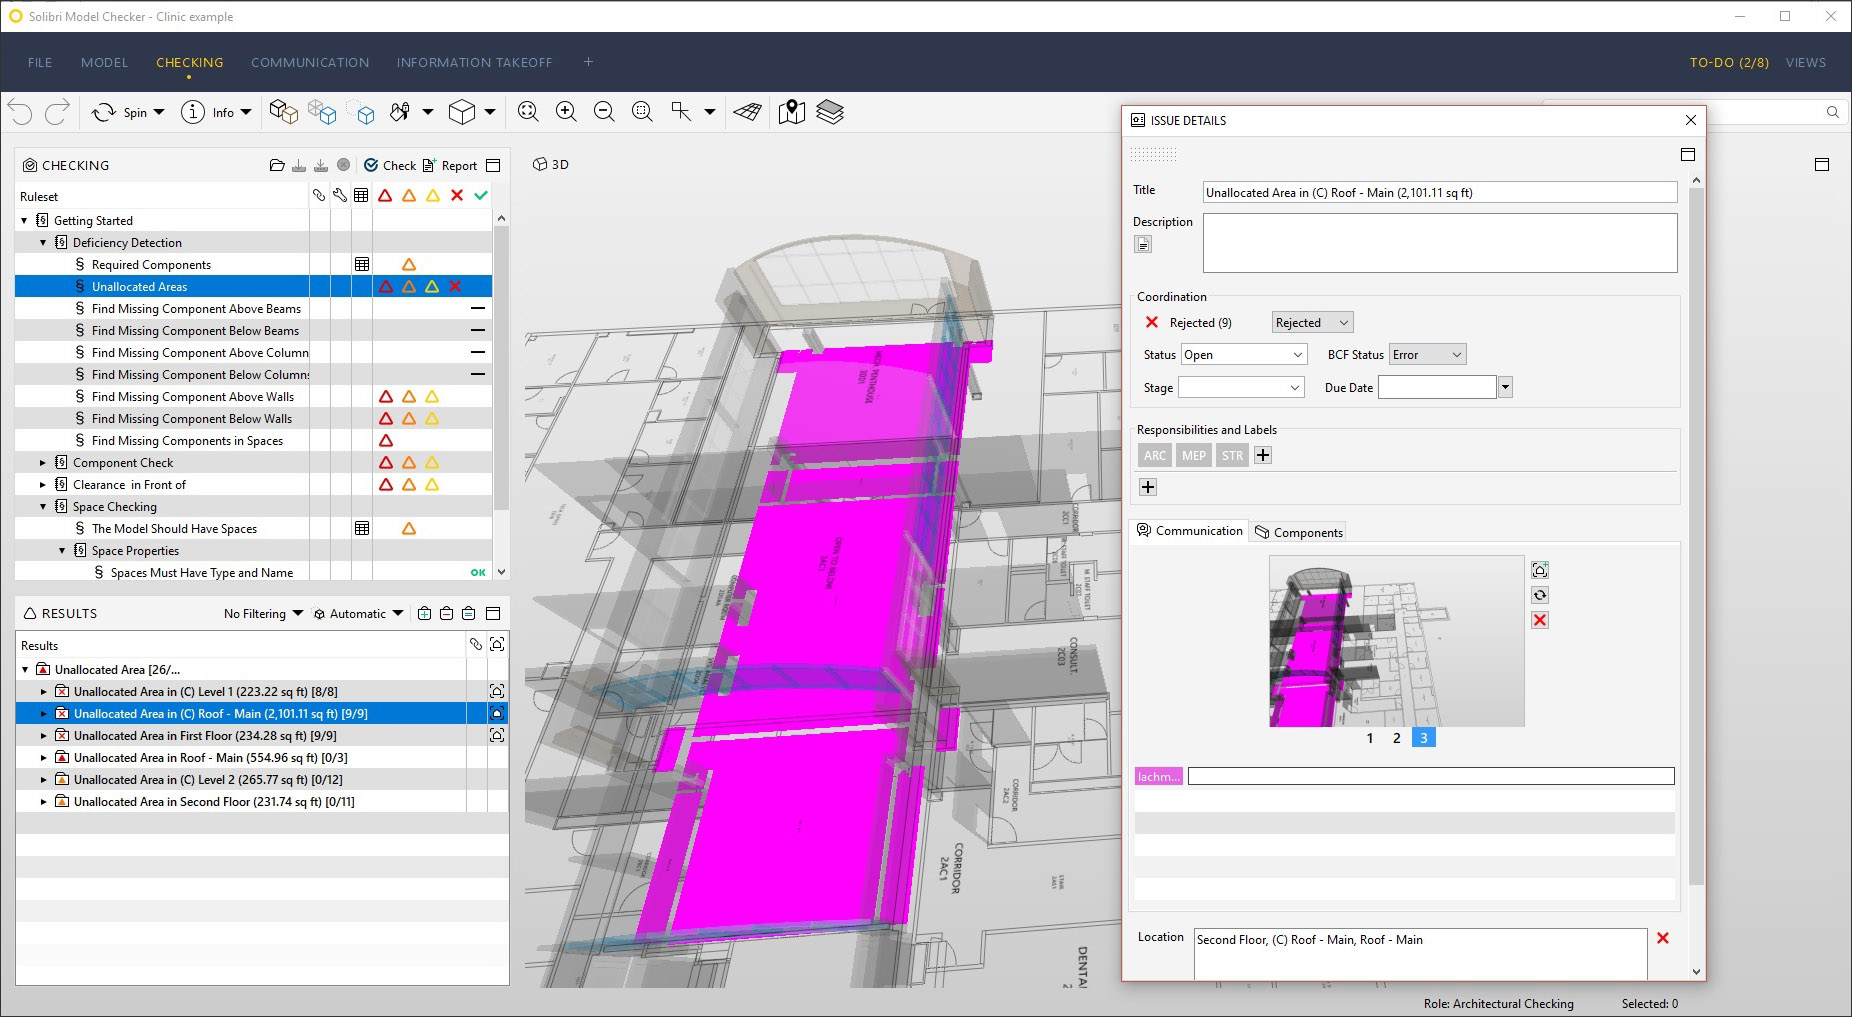Close the Issue Details dialog

click(1691, 120)
